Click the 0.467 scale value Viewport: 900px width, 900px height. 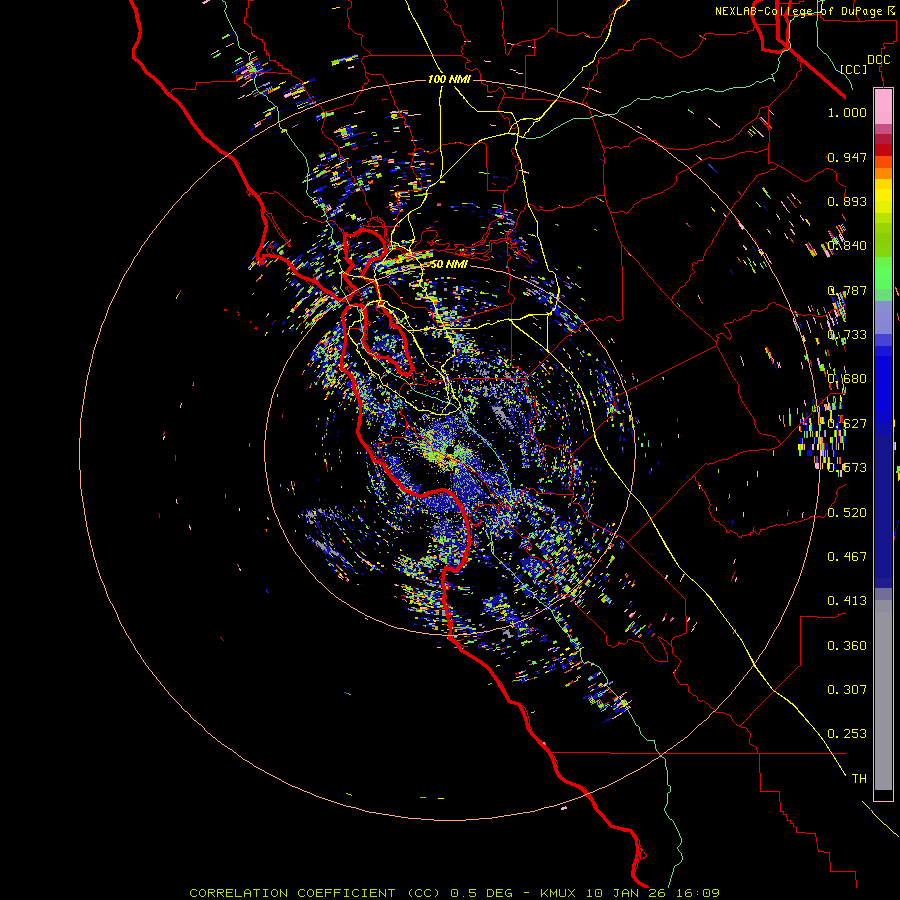click(x=847, y=557)
